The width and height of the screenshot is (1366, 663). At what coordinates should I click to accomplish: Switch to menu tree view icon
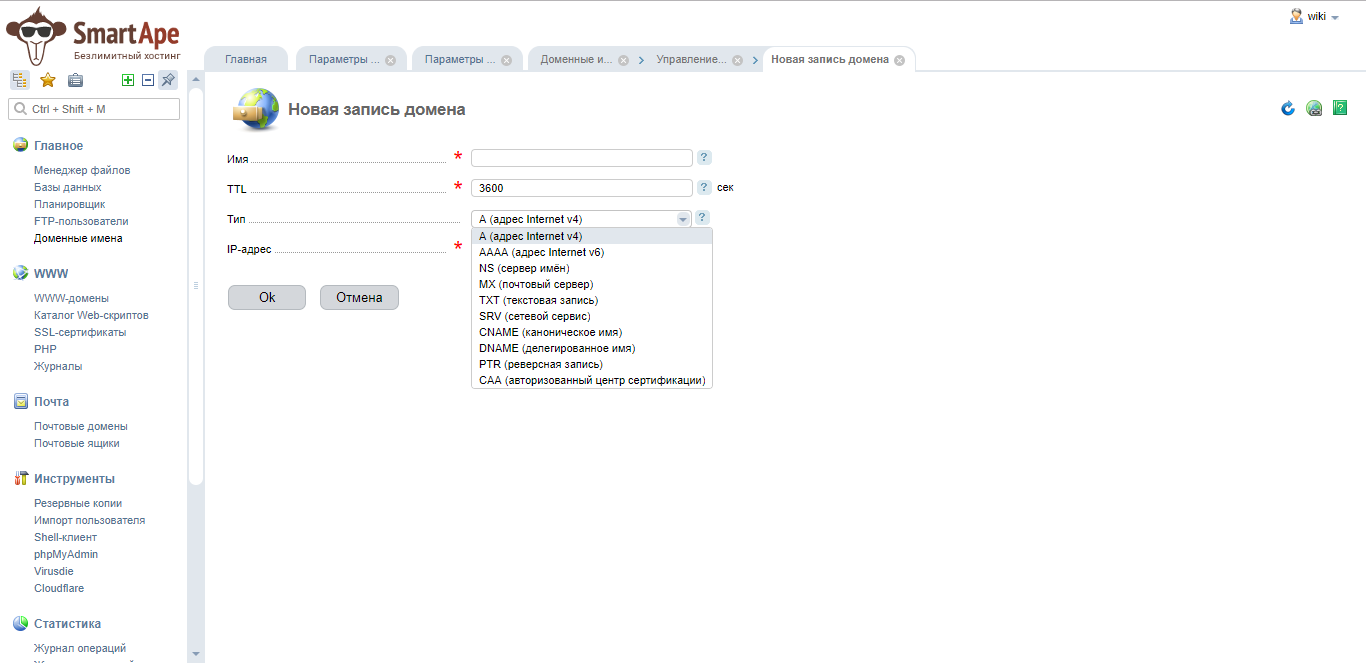20,80
